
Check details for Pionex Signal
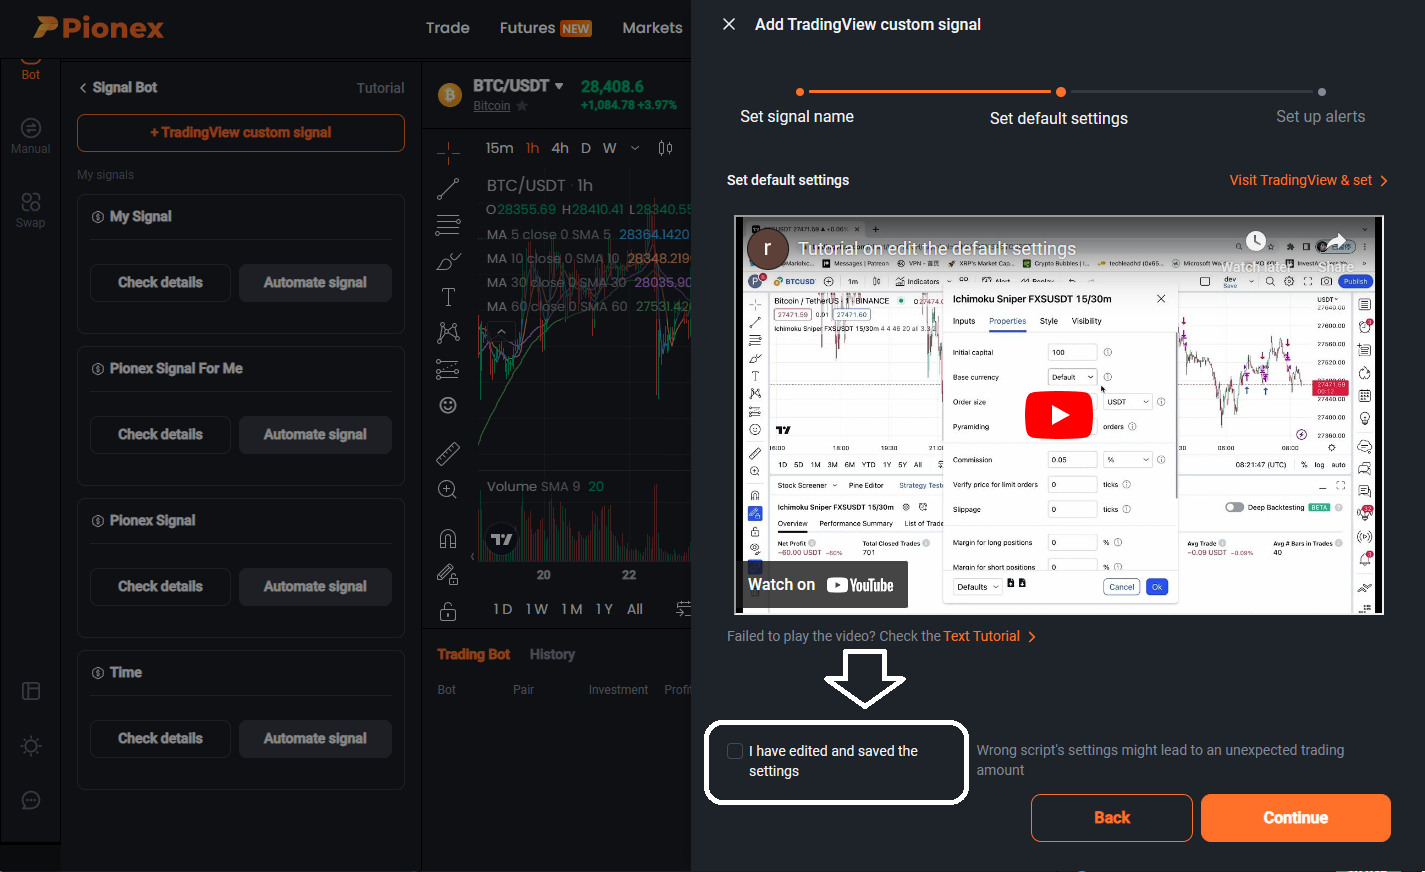[x=160, y=586]
